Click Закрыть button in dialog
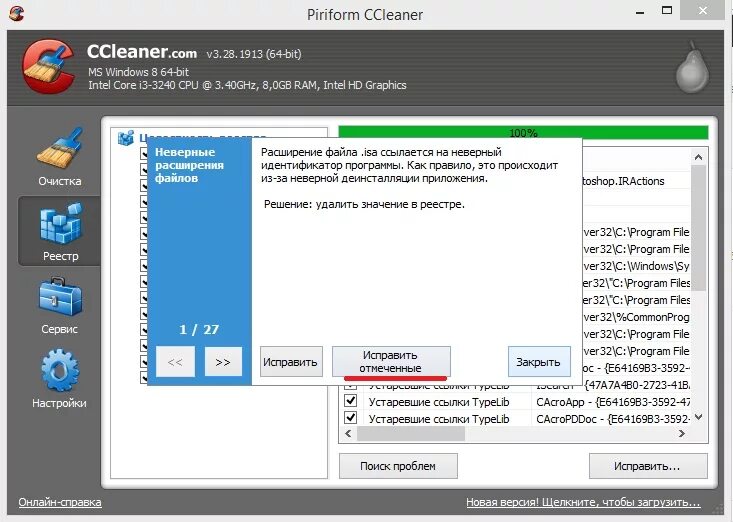The height and width of the screenshot is (522, 733). click(x=539, y=362)
